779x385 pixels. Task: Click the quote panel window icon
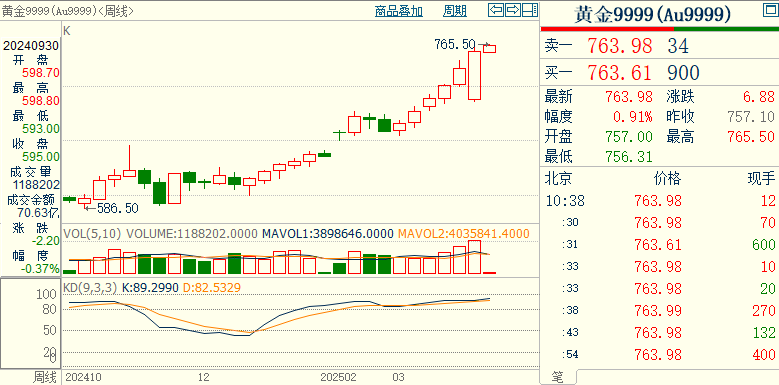[769, 10]
